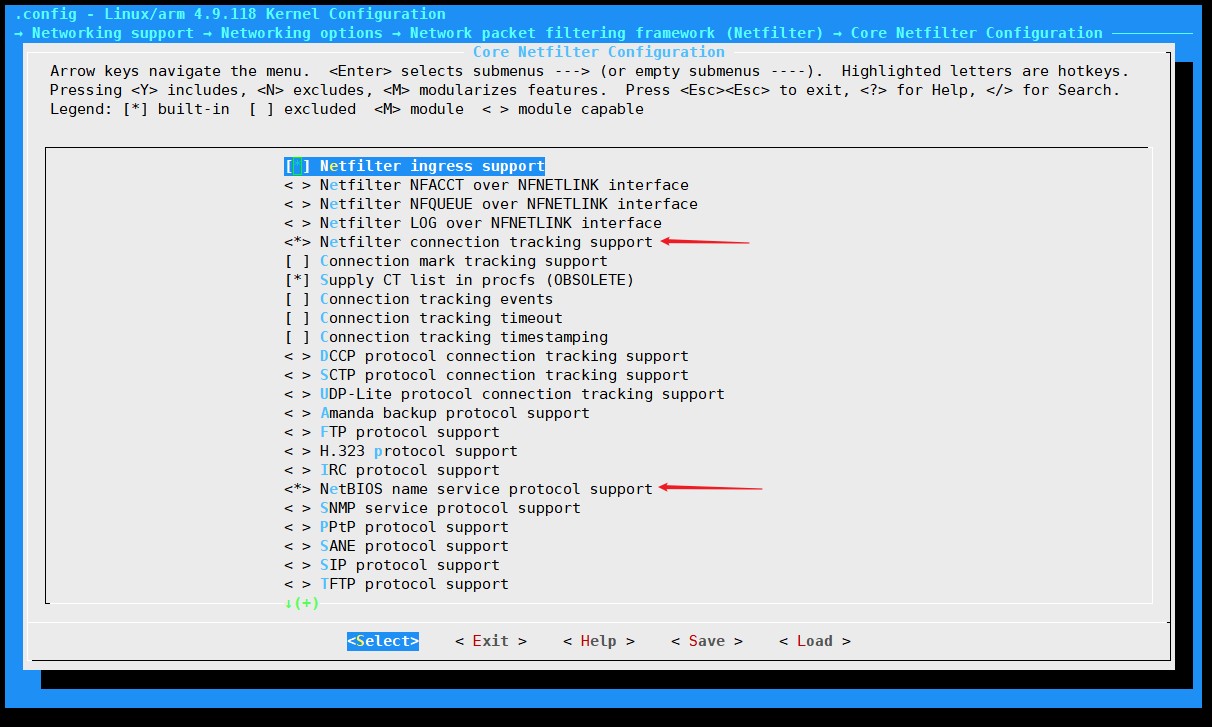Image resolution: width=1212 pixels, height=727 pixels.
Task: Open Help for current option
Action: click(x=598, y=641)
